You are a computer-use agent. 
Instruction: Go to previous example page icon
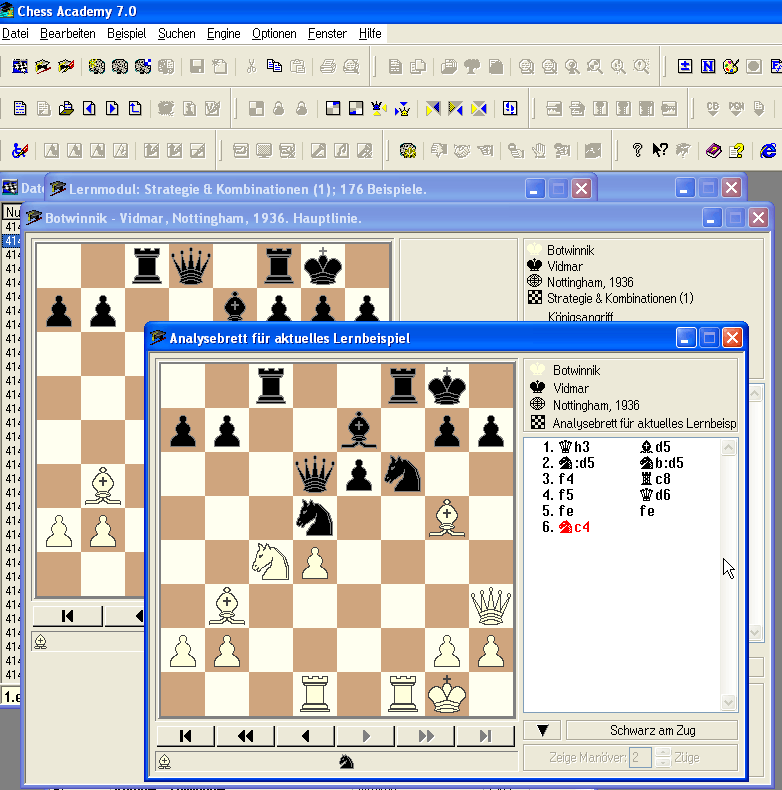tap(89, 108)
